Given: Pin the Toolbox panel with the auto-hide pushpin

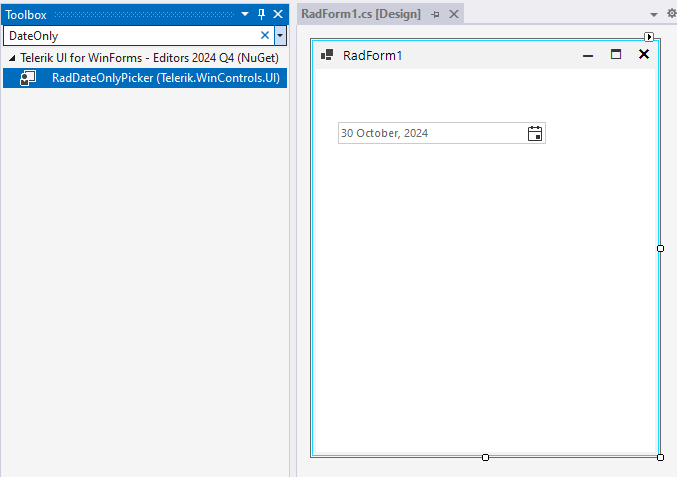Looking at the screenshot, I should click(261, 14).
